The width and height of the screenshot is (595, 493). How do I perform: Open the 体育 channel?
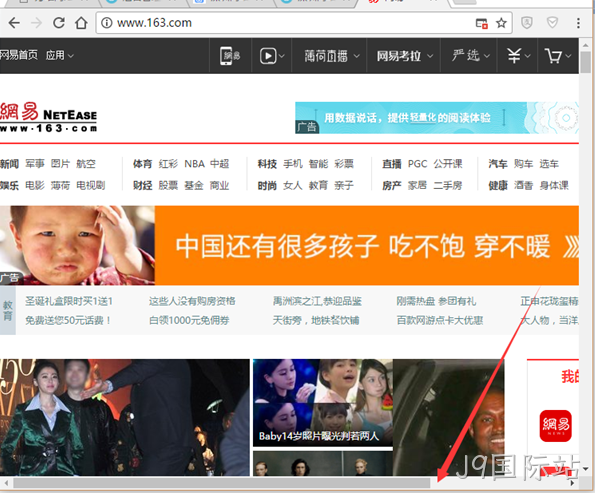point(142,164)
